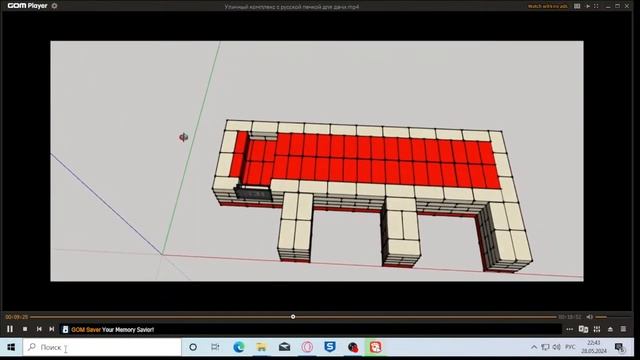Switch to fullscreen mode icon

tap(596, 6)
